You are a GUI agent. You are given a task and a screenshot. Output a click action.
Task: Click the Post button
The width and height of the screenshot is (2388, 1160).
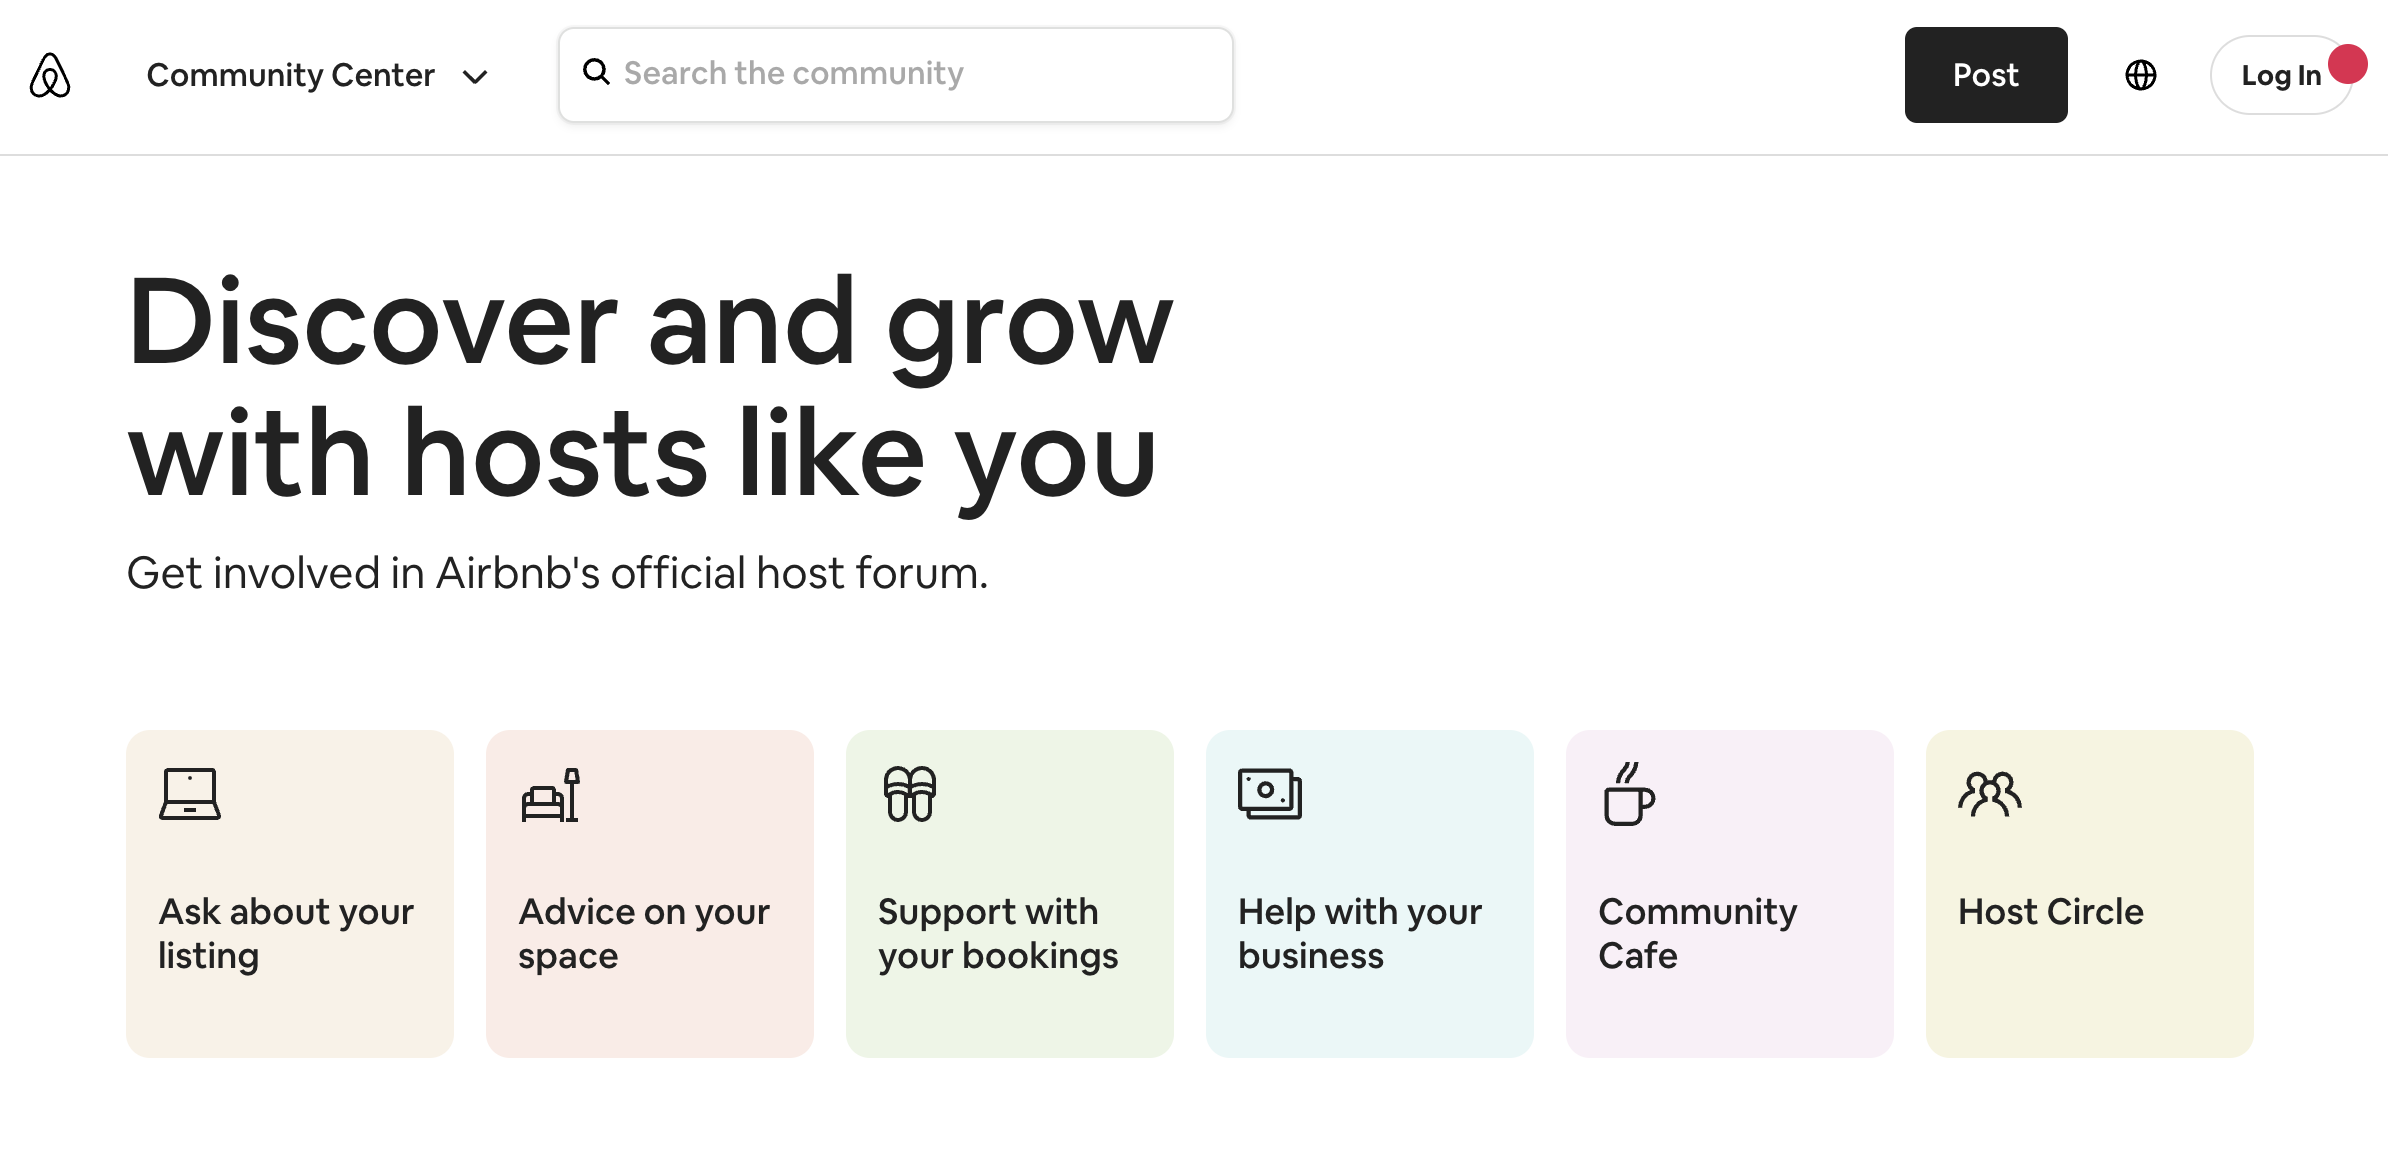tap(1986, 75)
